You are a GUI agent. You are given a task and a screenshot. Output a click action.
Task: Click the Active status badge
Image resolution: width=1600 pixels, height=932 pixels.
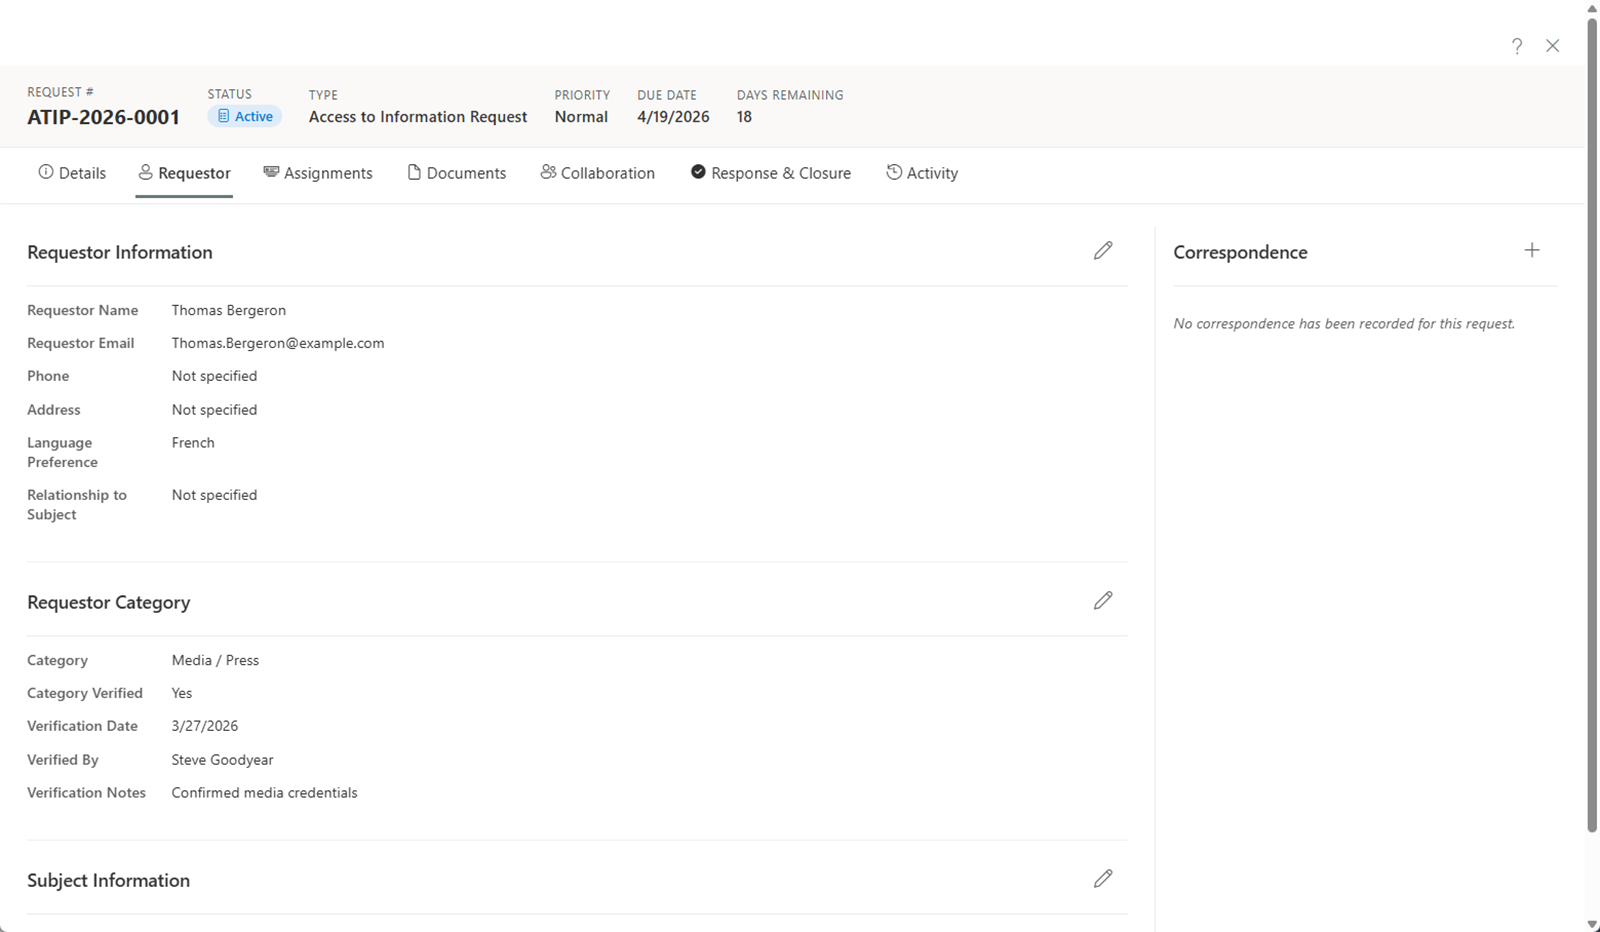tap(245, 117)
